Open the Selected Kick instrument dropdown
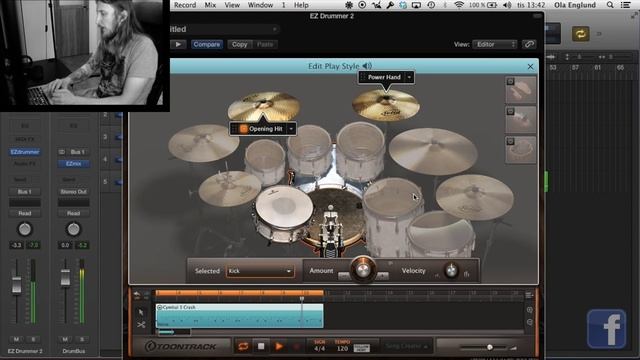The width and height of the screenshot is (640, 360). click(x=260, y=271)
